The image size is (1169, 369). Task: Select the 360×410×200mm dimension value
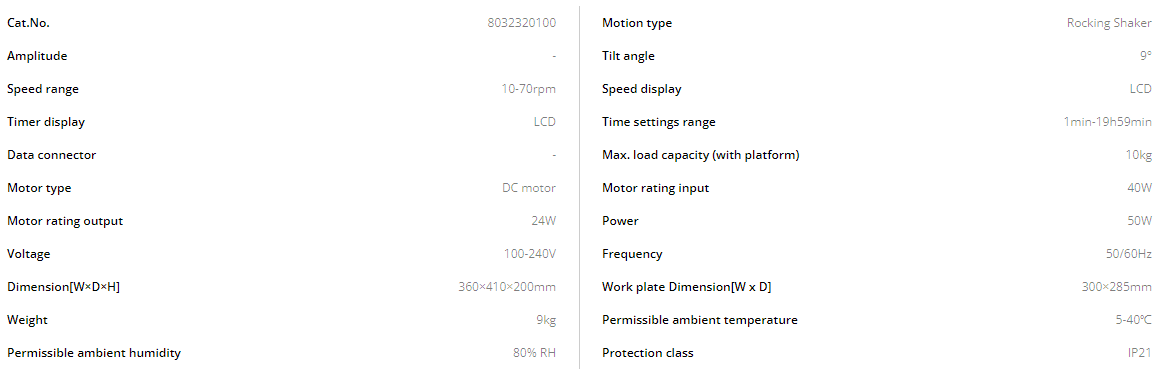[507, 287]
